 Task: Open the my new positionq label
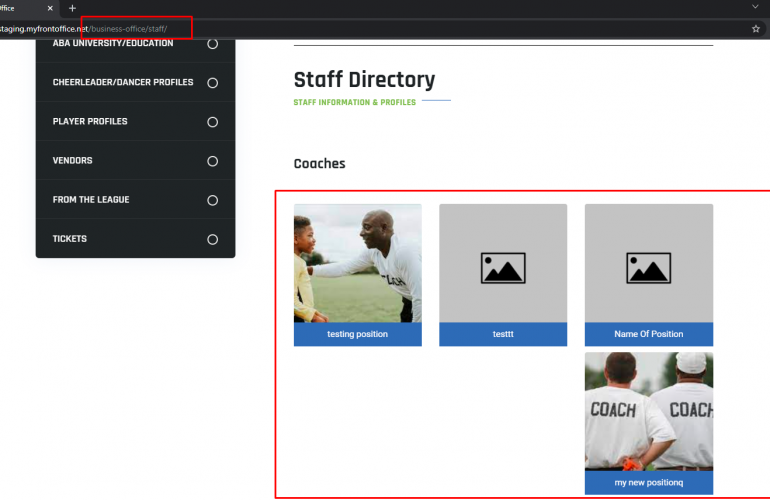point(649,482)
